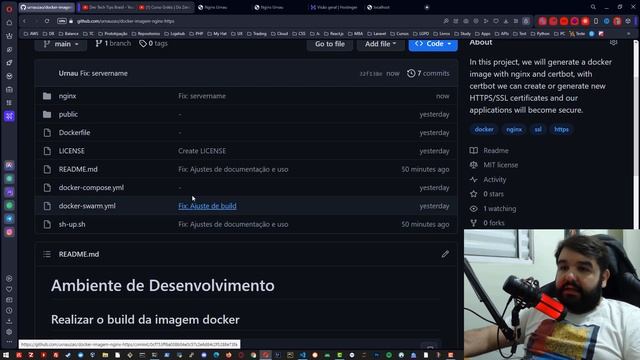Open the main branch dropdown
The width and height of the screenshot is (640, 360).
click(61, 44)
